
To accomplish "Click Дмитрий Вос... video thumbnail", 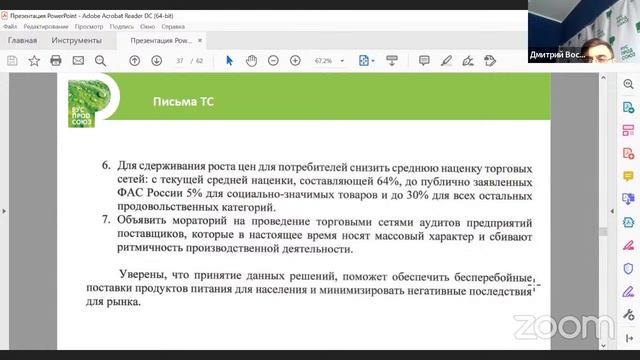I will coord(584,31).
